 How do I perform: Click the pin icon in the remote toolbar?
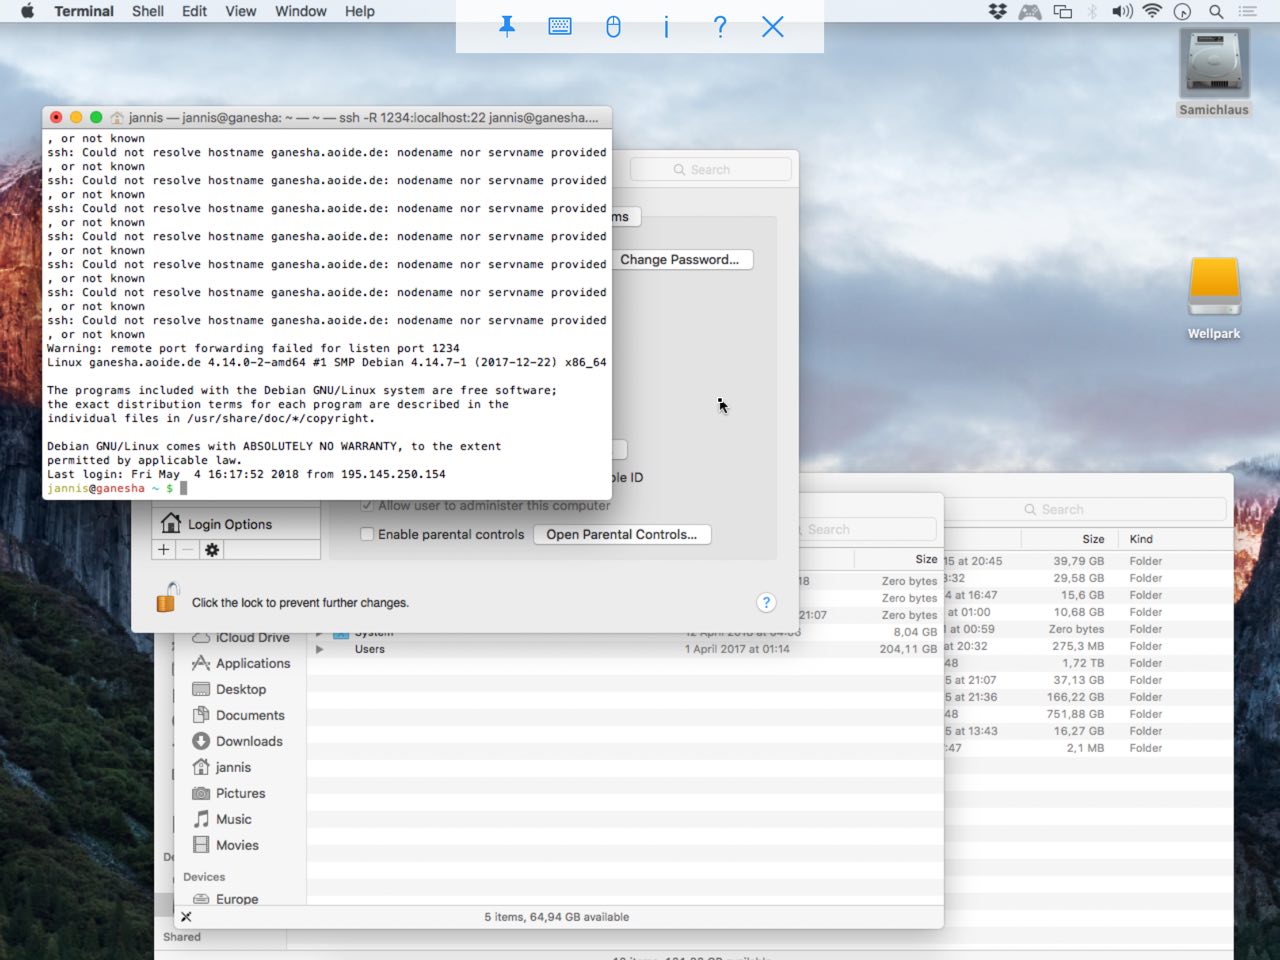coord(507,27)
